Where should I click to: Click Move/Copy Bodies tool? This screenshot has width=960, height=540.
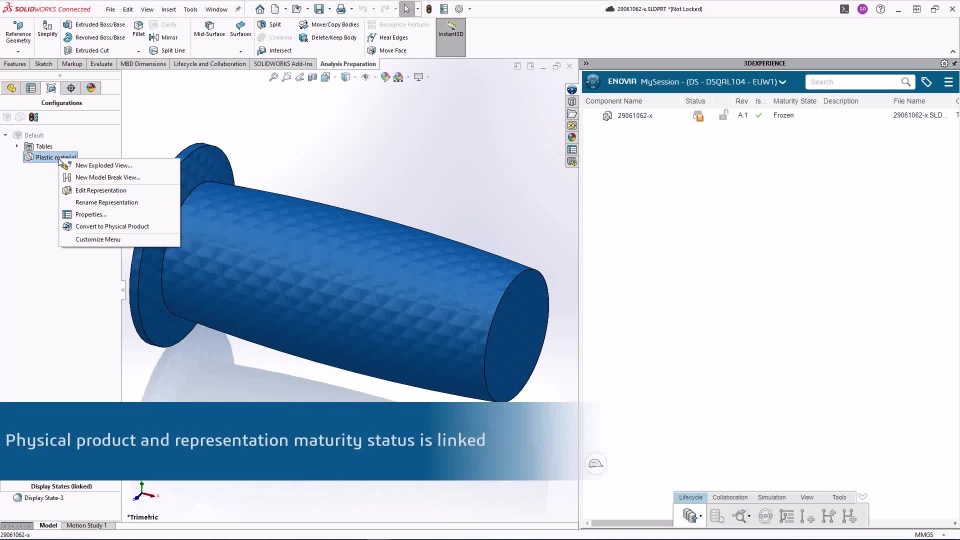click(x=329, y=24)
